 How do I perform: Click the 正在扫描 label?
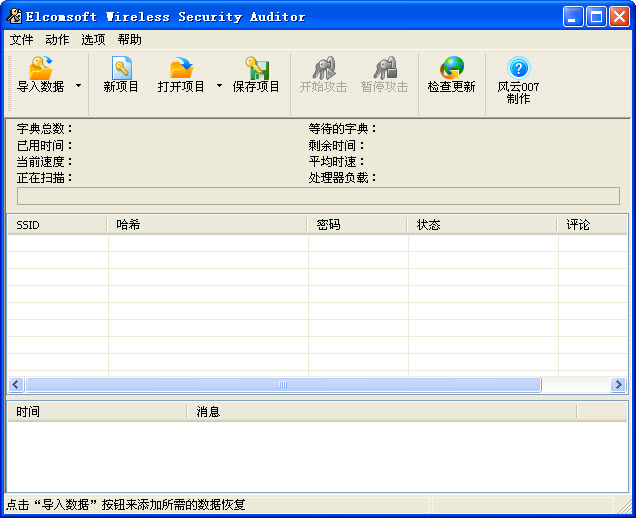[45, 178]
